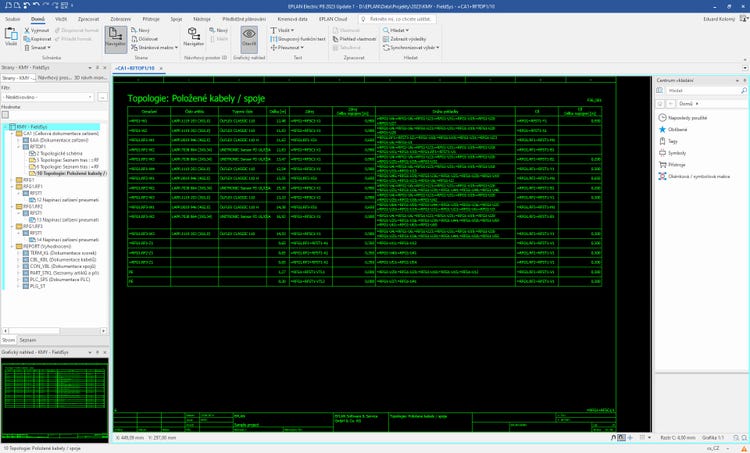Switch to the Zobrazení ribbon tab
The height and width of the screenshot is (453, 750).
click(x=121, y=19)
